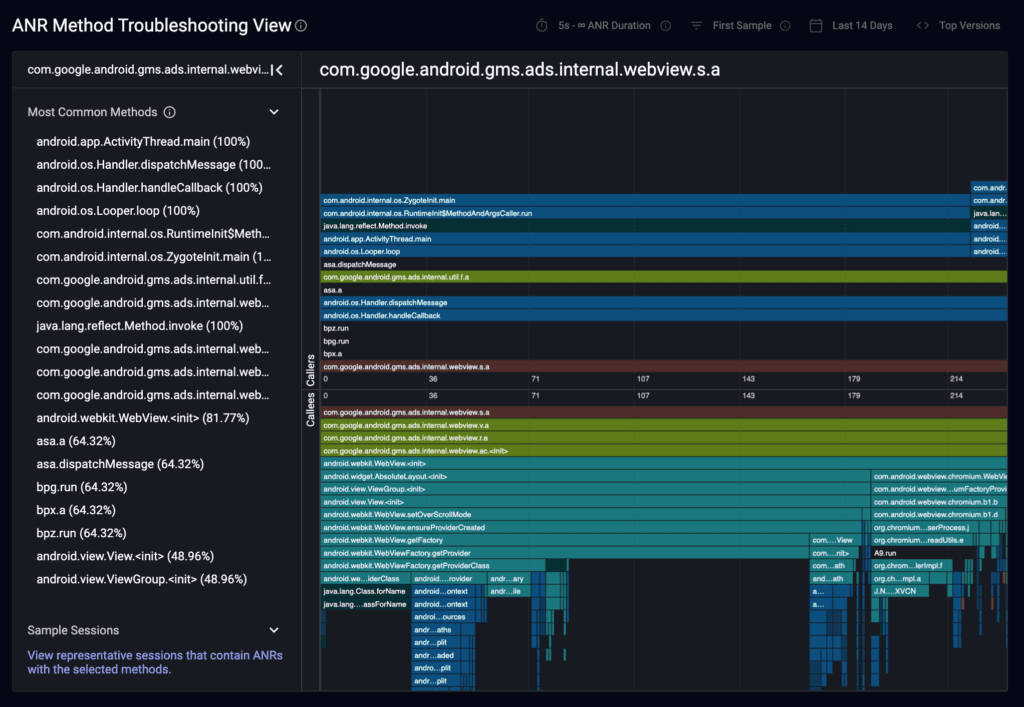Click the code brackets icon for Top Versions
1024x707 pixels.
pos(922,26)
